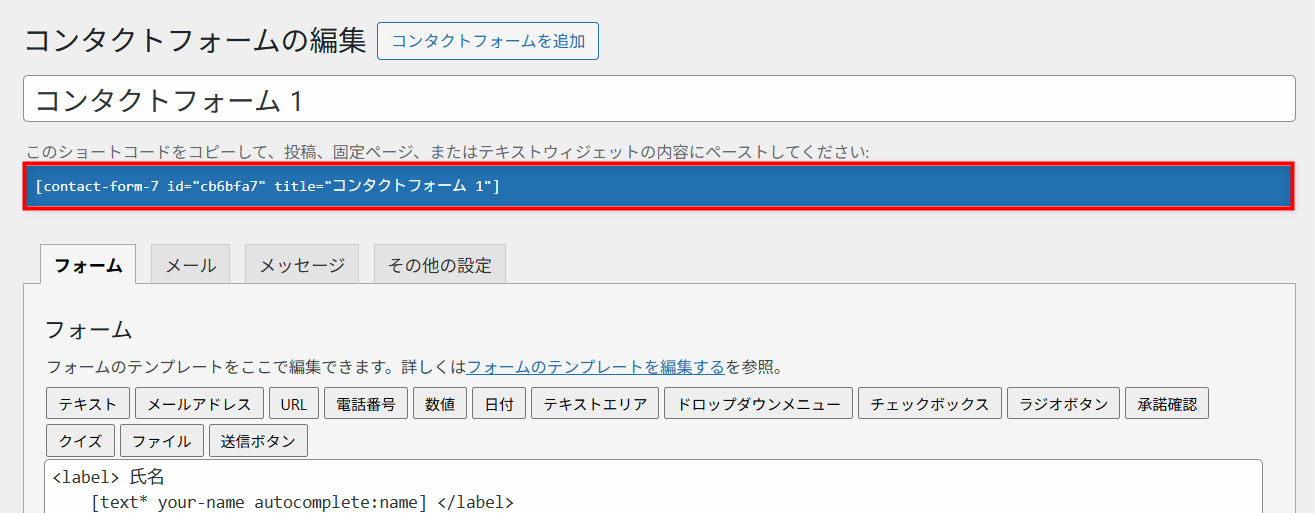Open the その他の設定 tab
The image size is (1315, 513).
[x=440, y=265]
